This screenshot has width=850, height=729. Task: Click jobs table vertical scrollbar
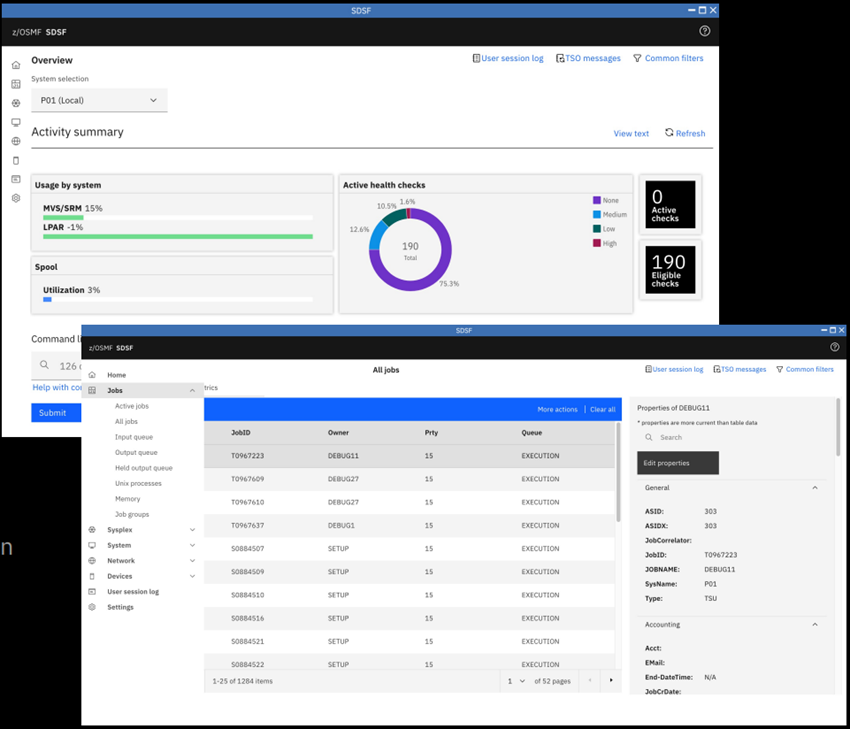click(x=618, y=472)
